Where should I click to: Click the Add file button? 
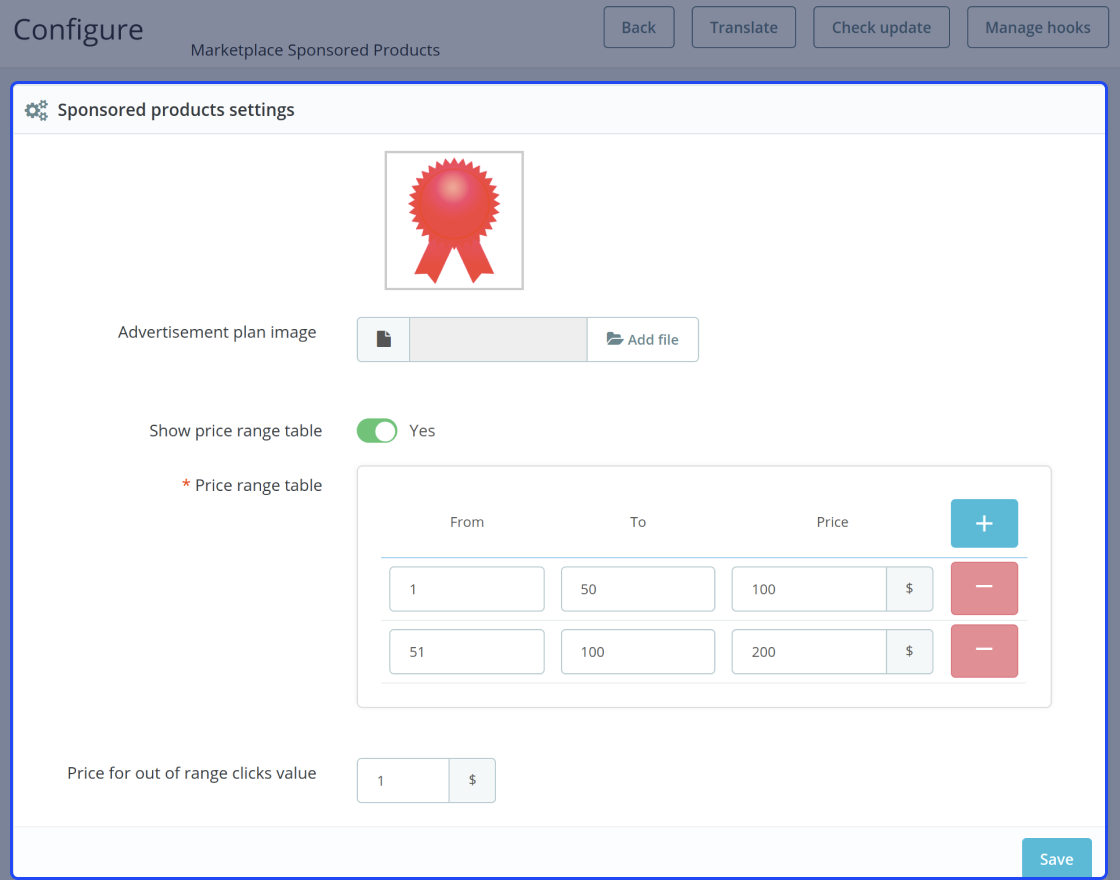pyautogui.click(x=643, y=339)
